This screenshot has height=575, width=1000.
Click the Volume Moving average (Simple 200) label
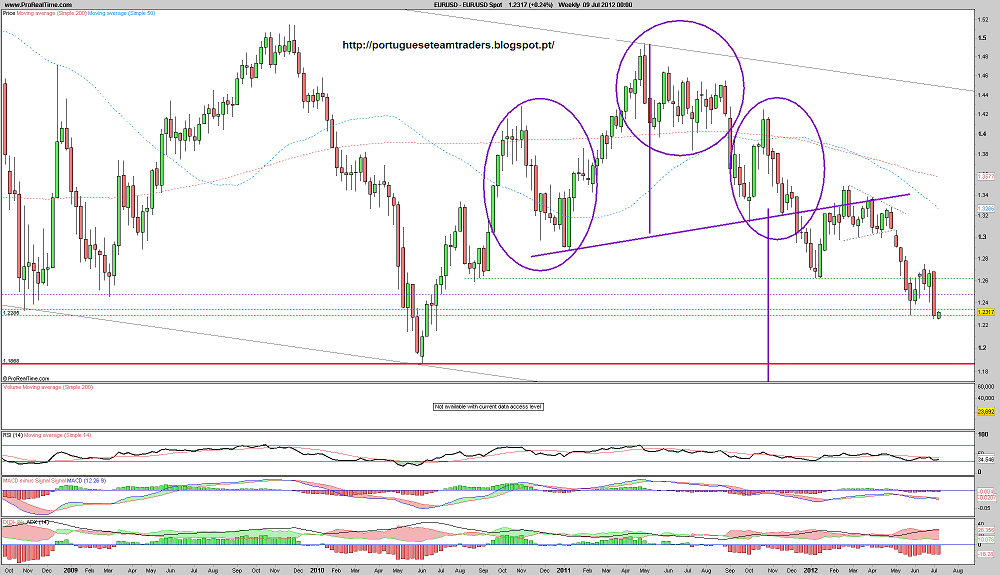tap(48, 387)
